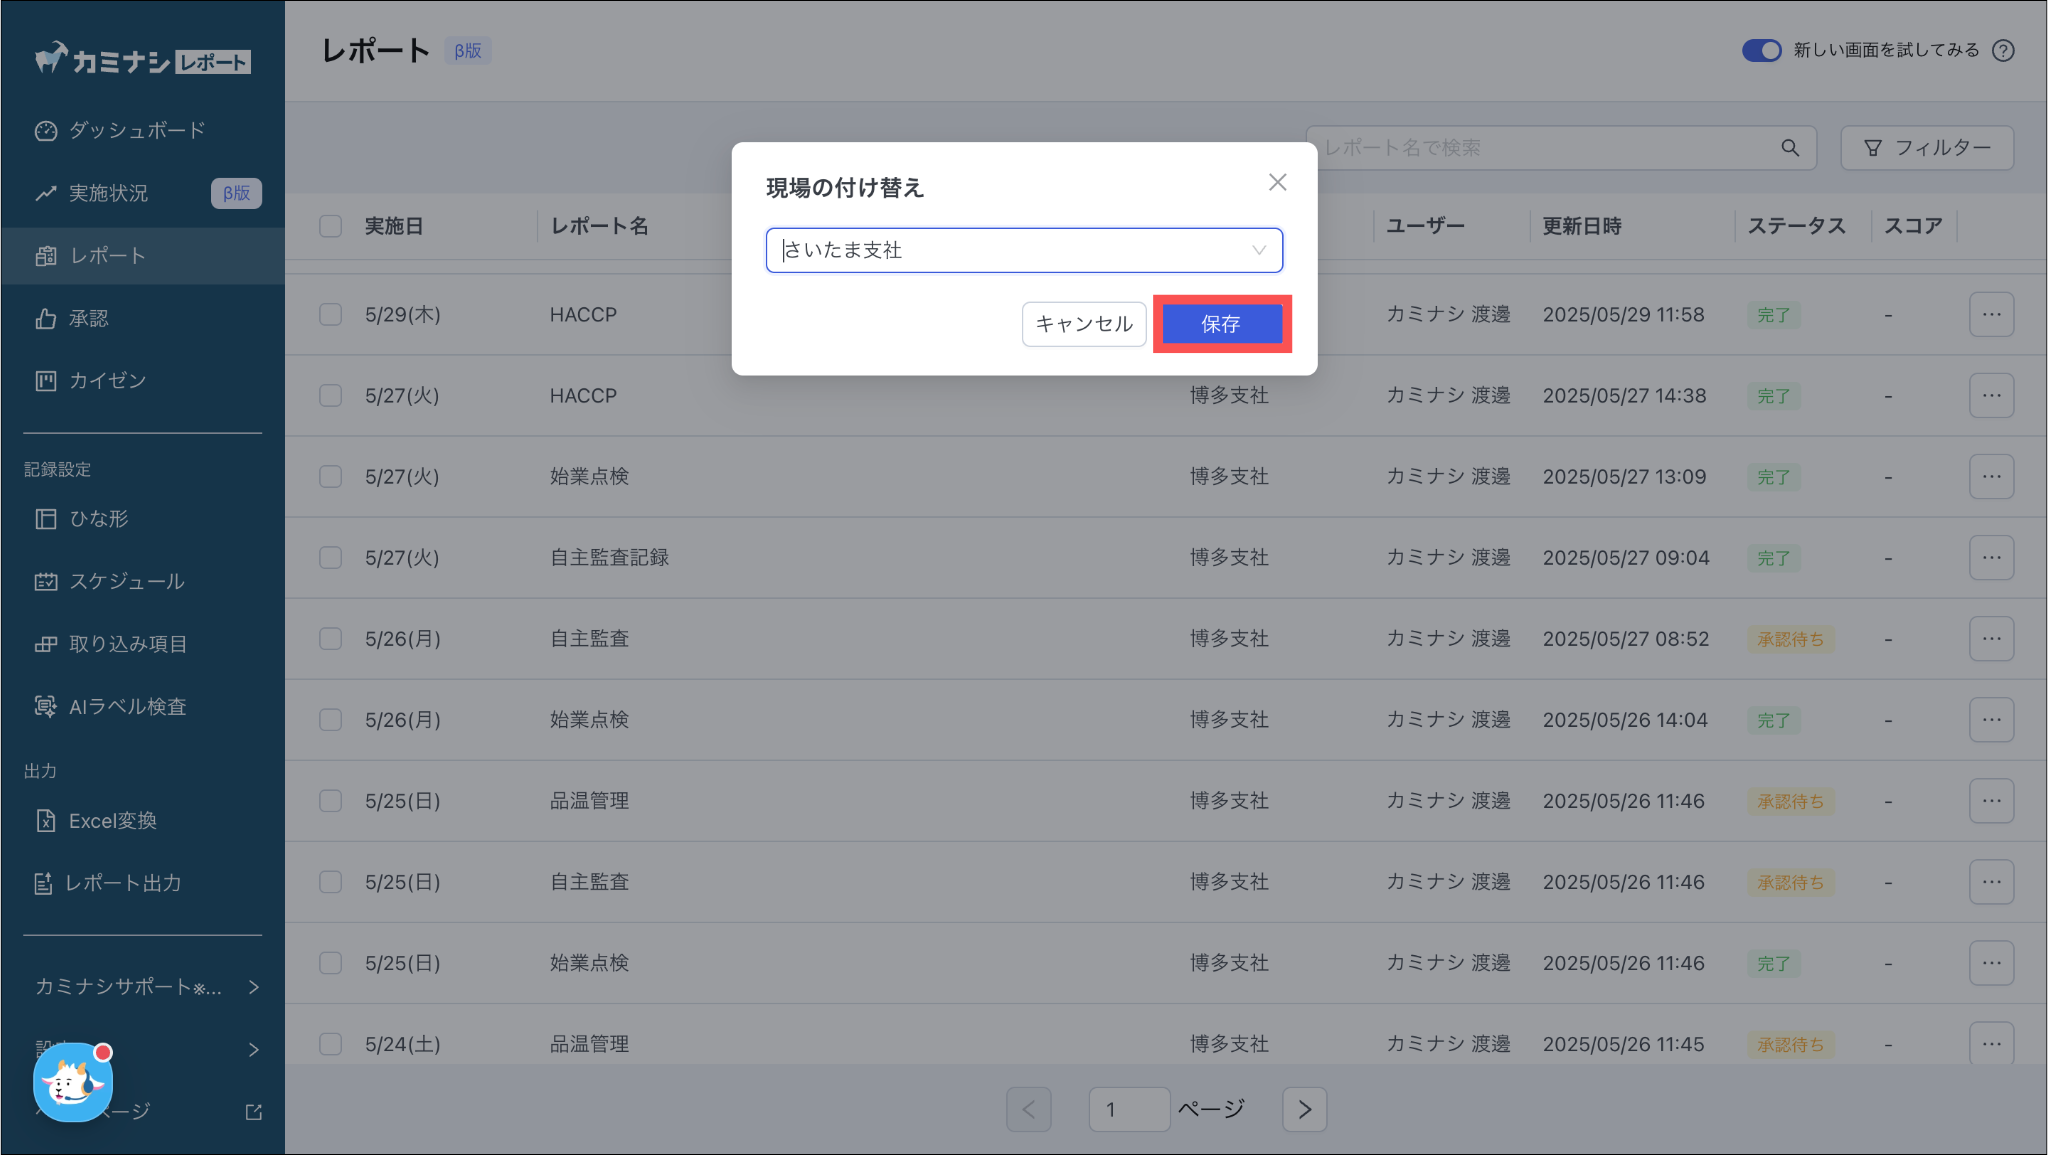Click the search magnifier icon
The image size is (2048, 1155).
click(x=1790, y=148)
